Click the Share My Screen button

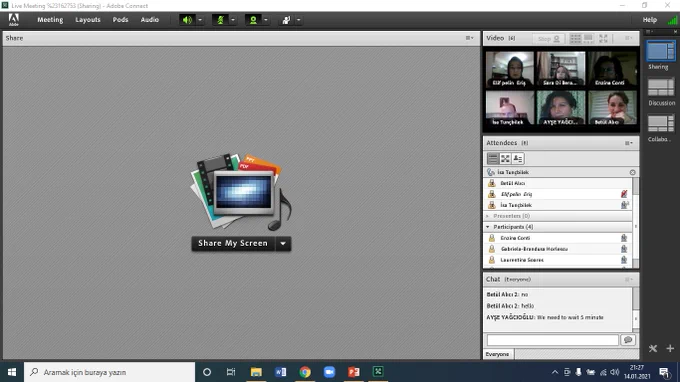[x=233, y=243]
